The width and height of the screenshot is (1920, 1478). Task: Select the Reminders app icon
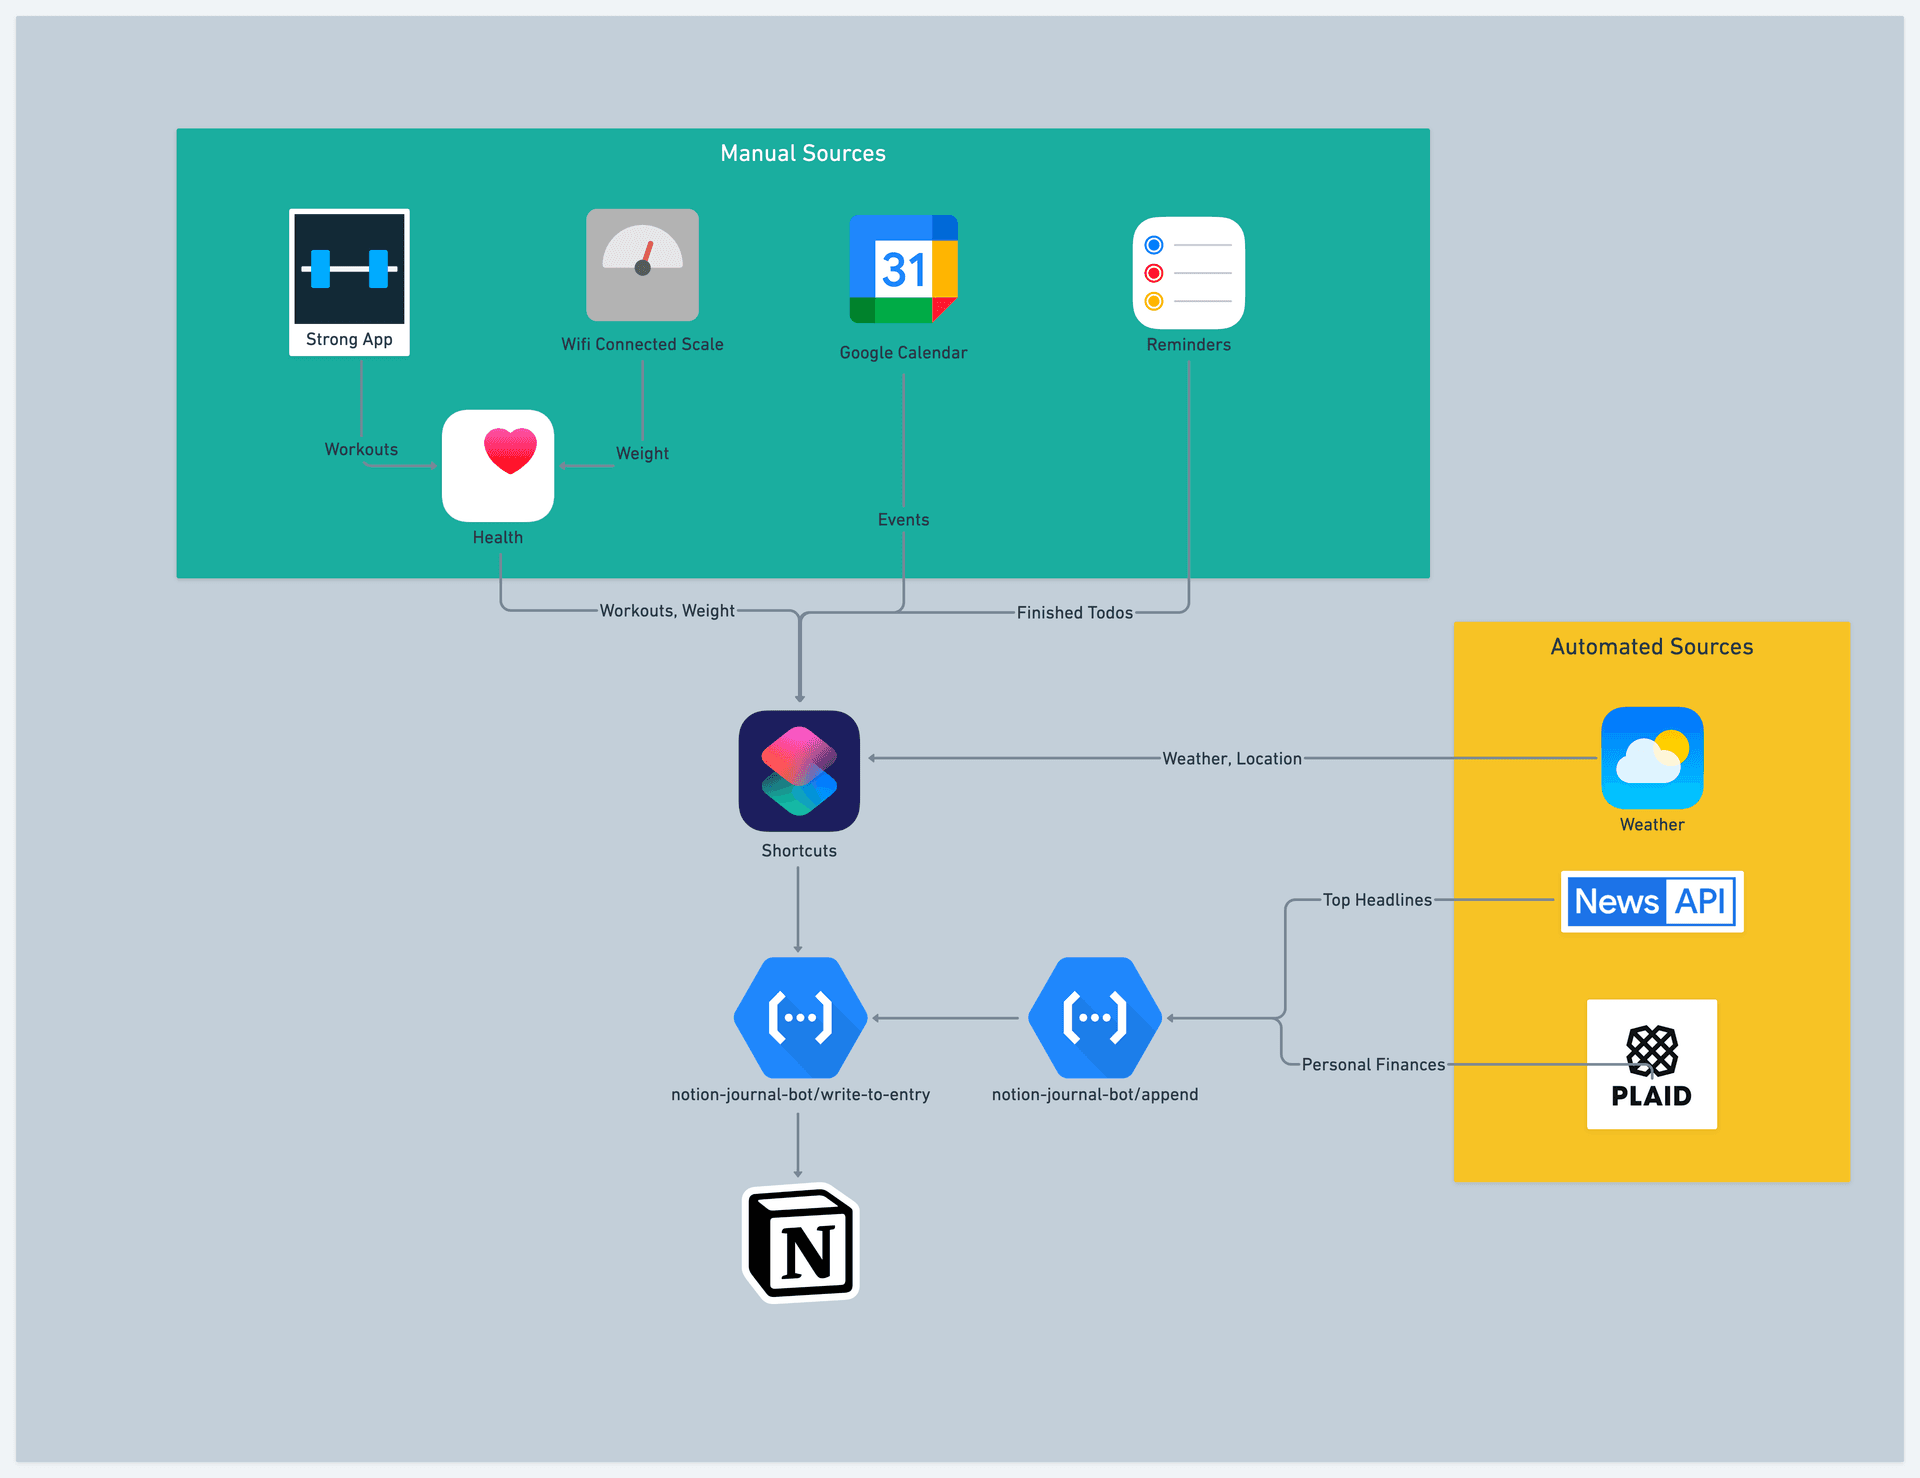(1188, 273)
